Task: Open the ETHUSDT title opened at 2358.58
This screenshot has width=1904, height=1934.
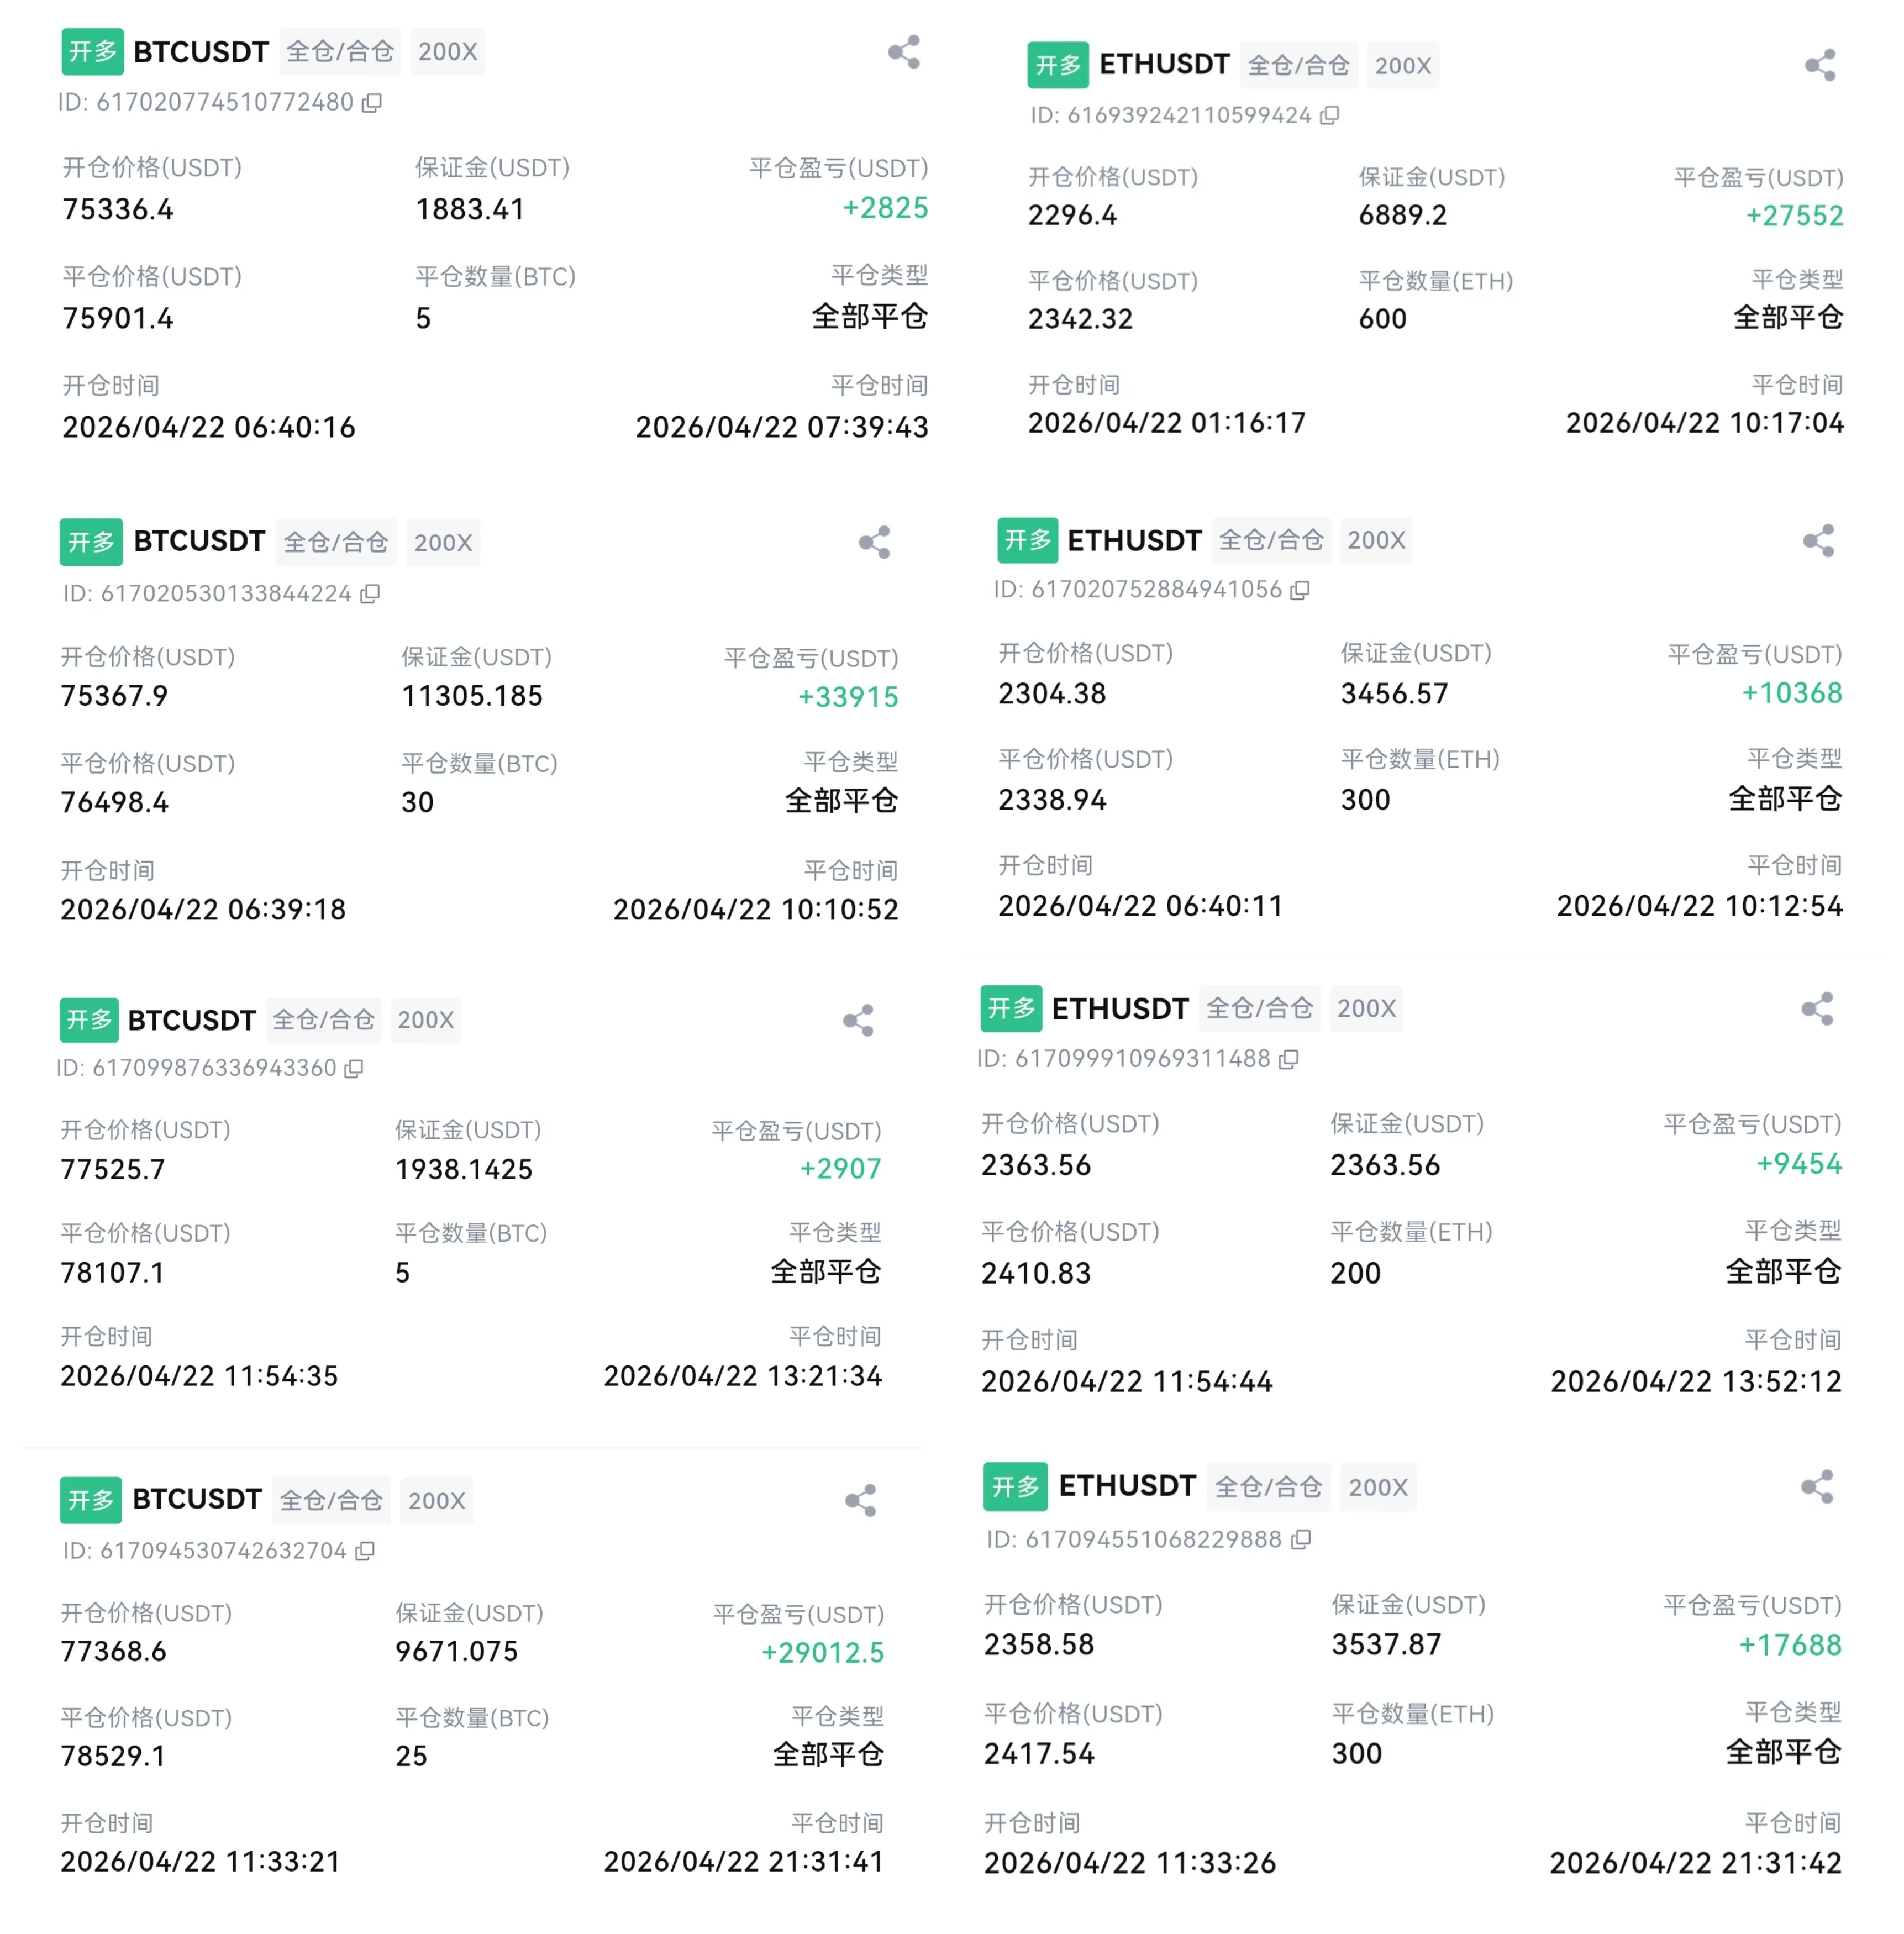Action: pos(1127,1486)
